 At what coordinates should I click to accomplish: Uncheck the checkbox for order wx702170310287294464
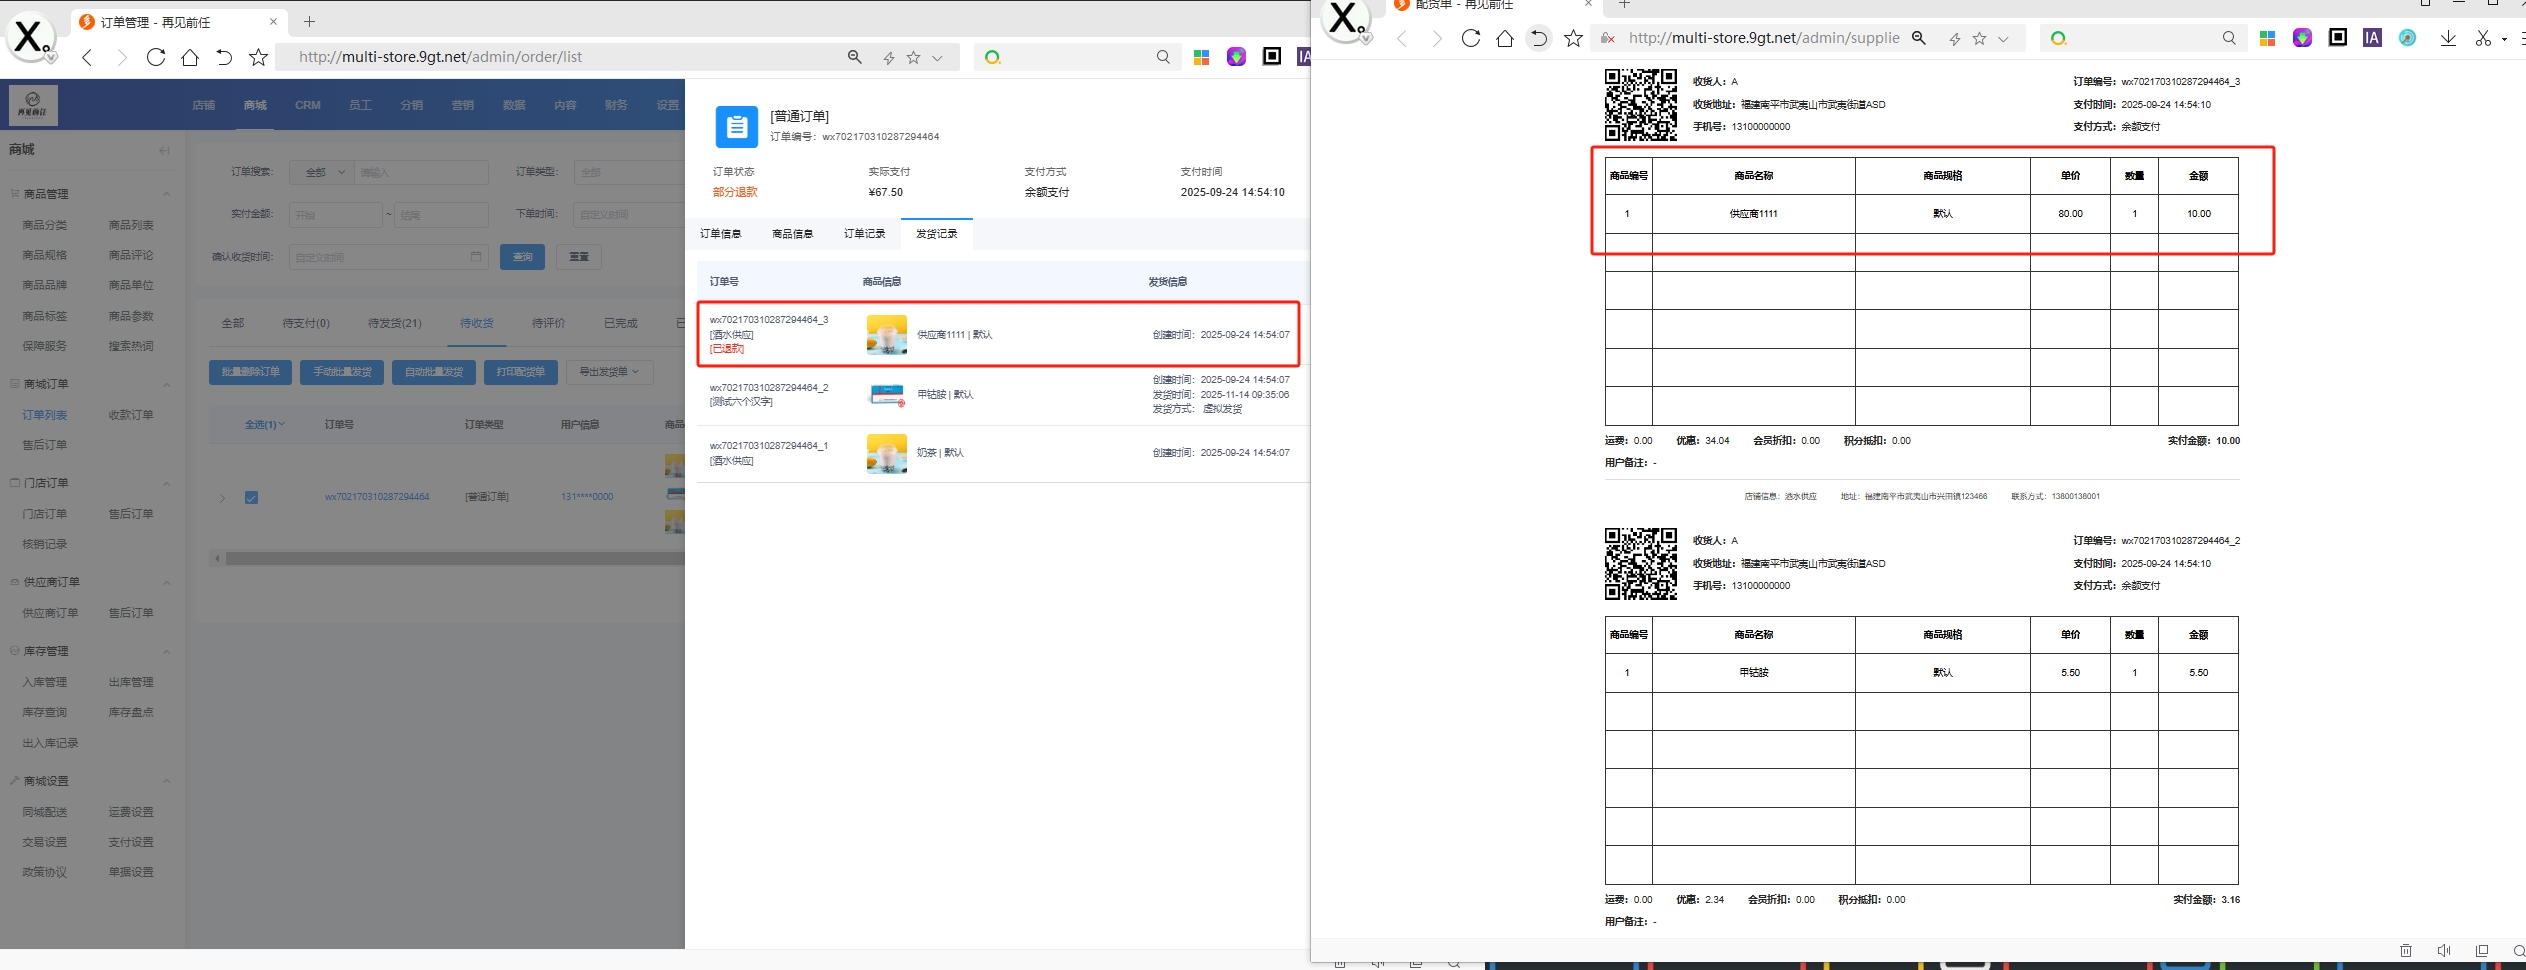tap(252, 497)
